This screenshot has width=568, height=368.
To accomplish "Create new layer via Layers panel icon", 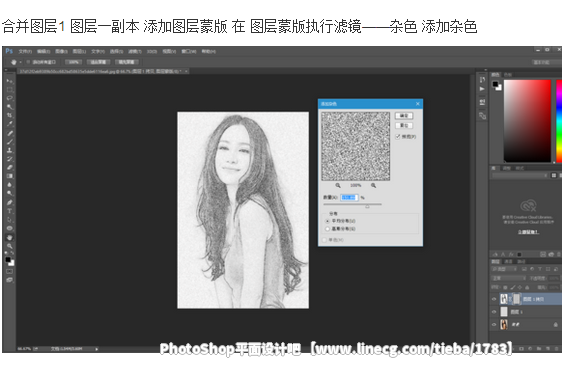I will click(x=547, y=348).
